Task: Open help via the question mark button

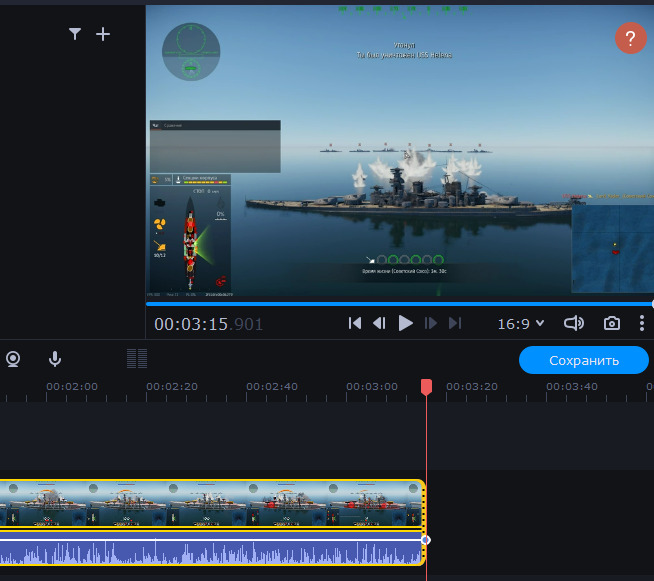Action: (629, 40)
